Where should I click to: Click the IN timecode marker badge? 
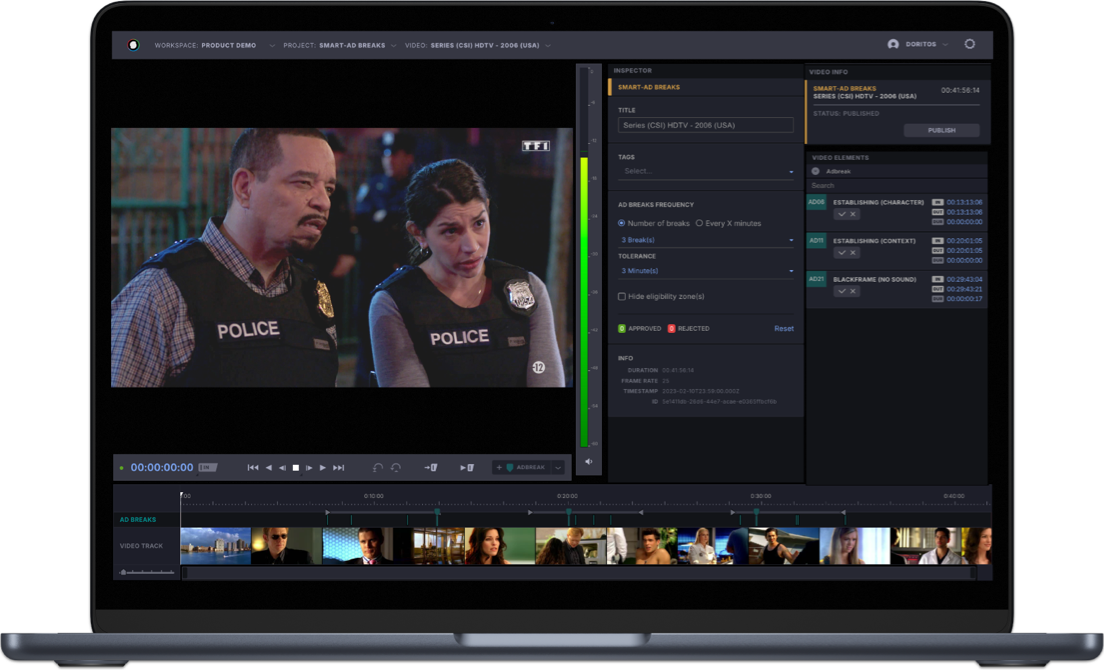(207, 467)
